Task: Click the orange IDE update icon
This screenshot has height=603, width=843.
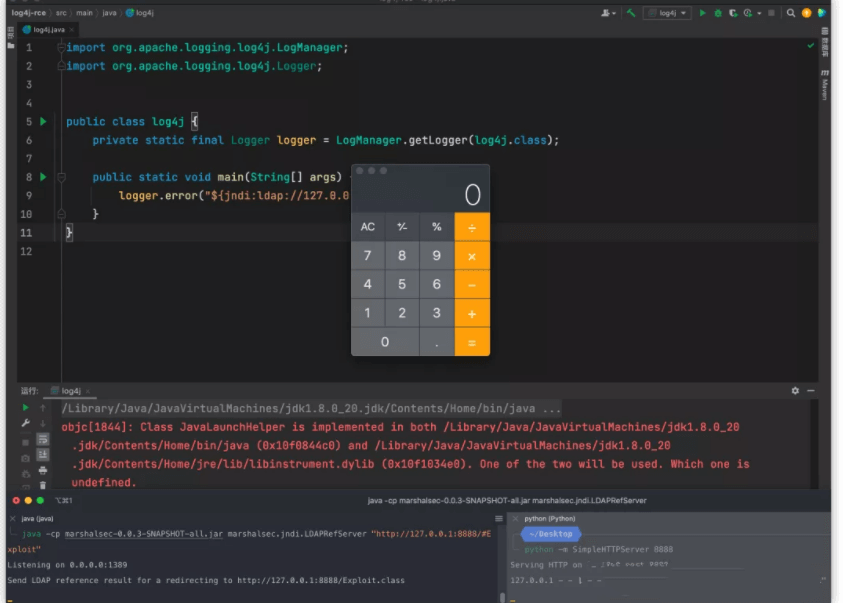Action: pos(806,13)
